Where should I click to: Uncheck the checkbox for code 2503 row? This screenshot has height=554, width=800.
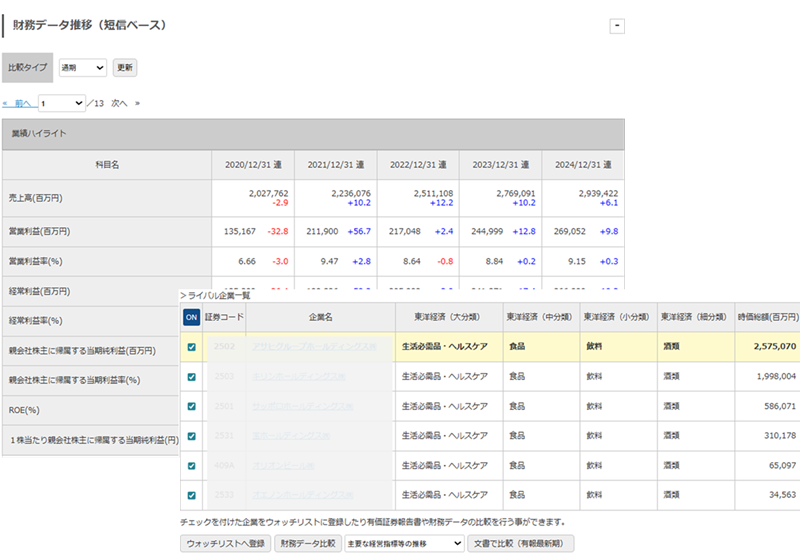(x=191, y=376)
